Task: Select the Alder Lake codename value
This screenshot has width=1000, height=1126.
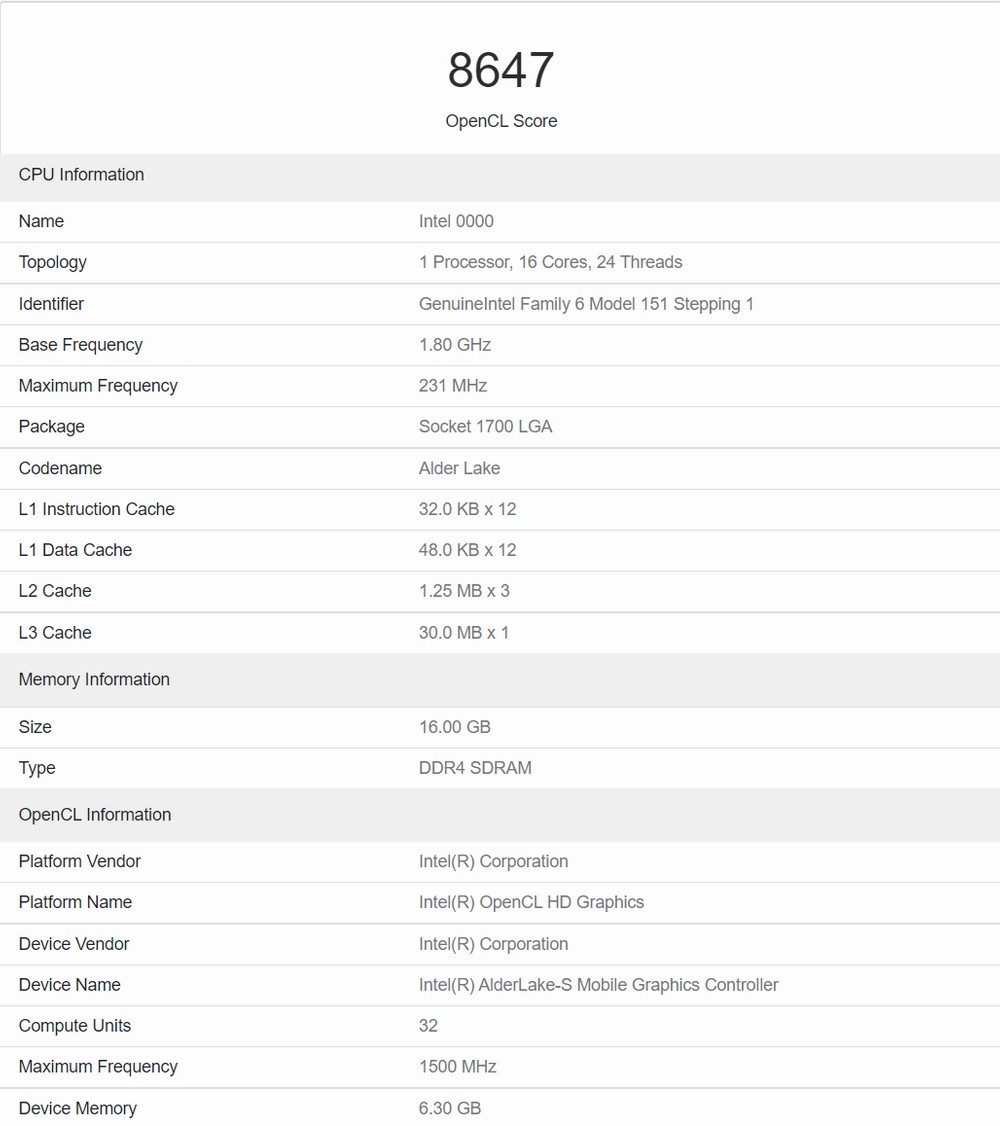Action: [459, 468]
